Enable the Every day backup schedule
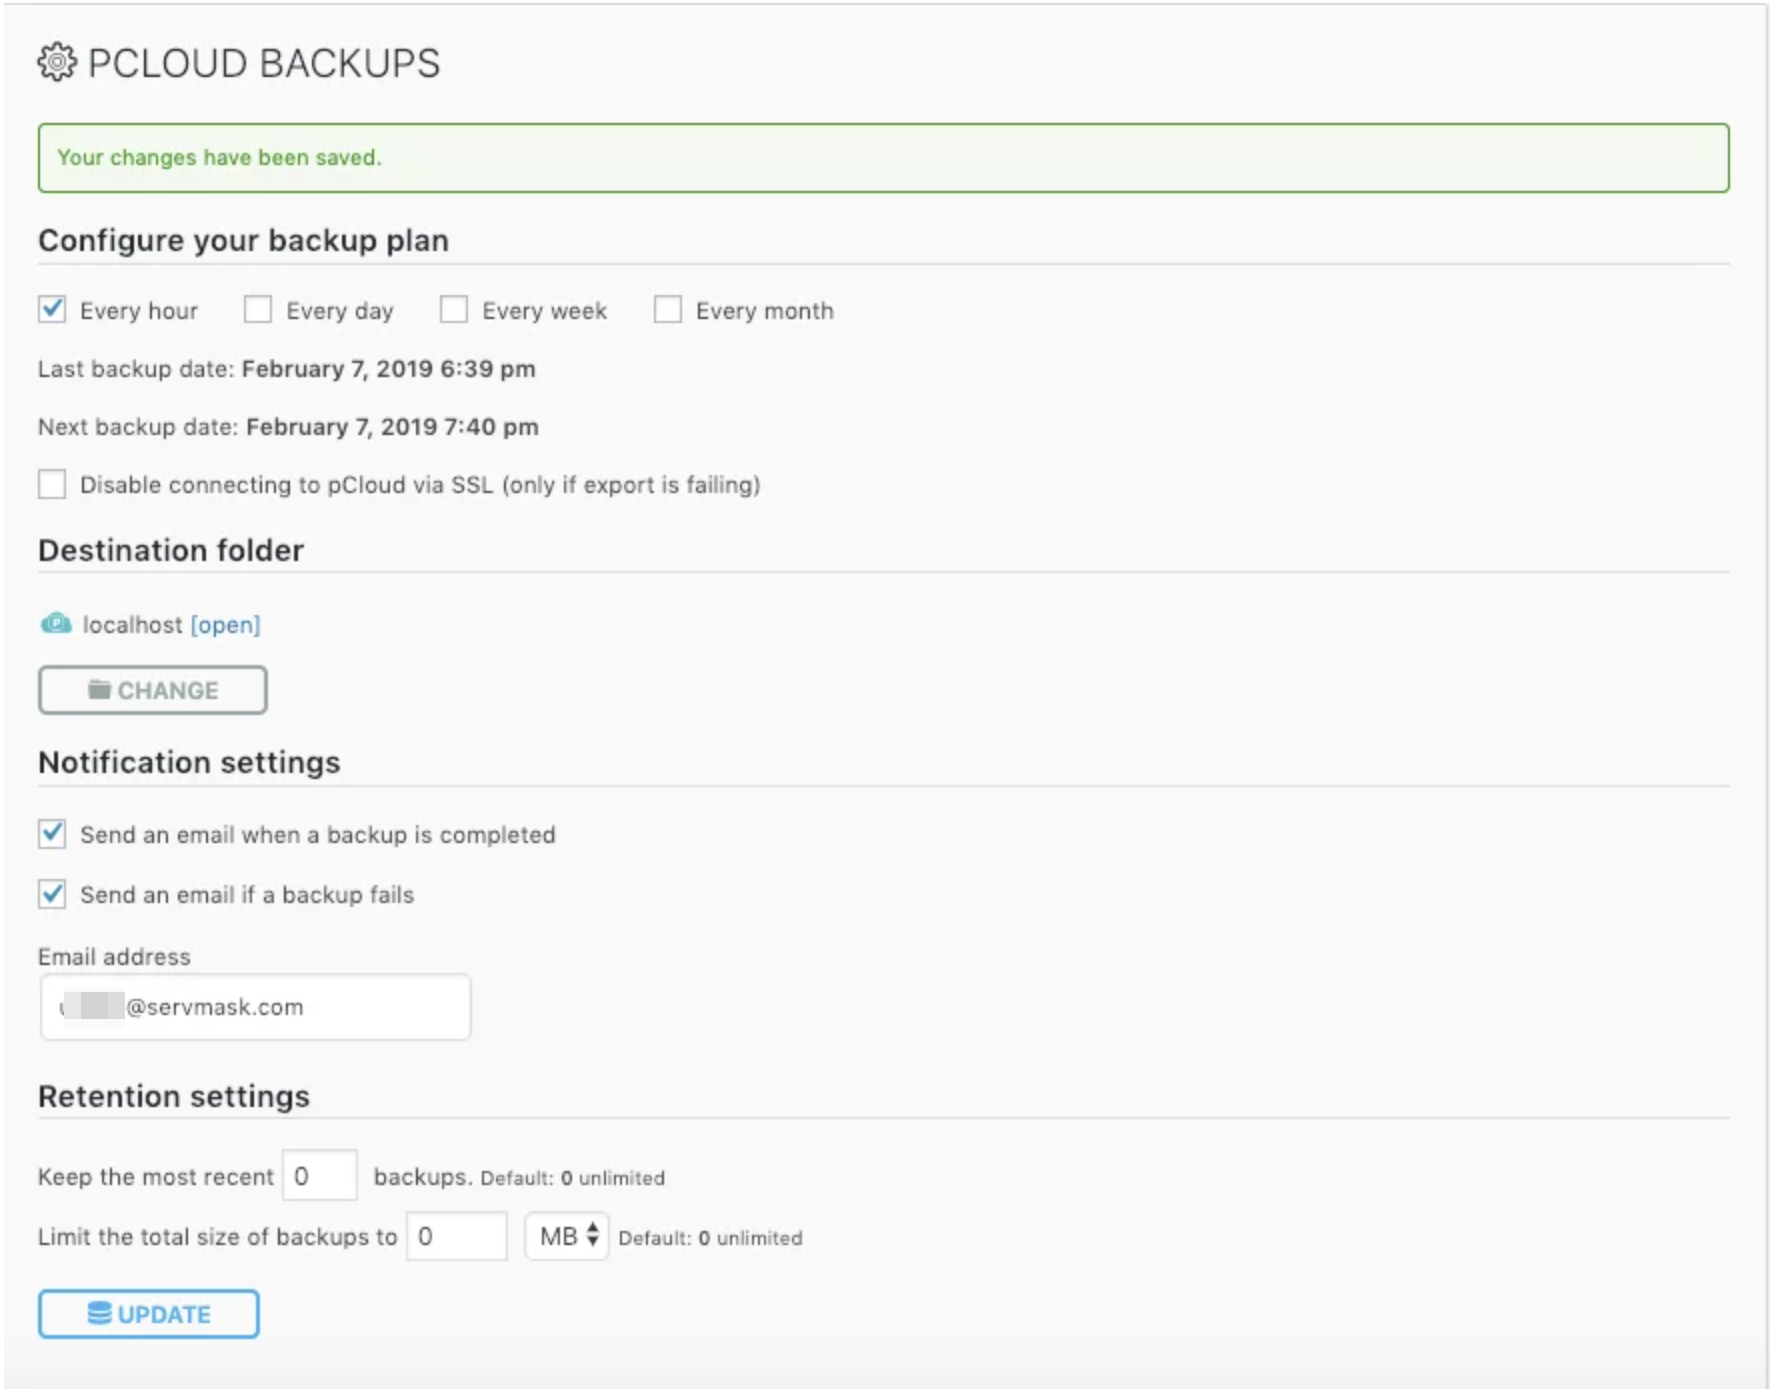 (258, 309)
